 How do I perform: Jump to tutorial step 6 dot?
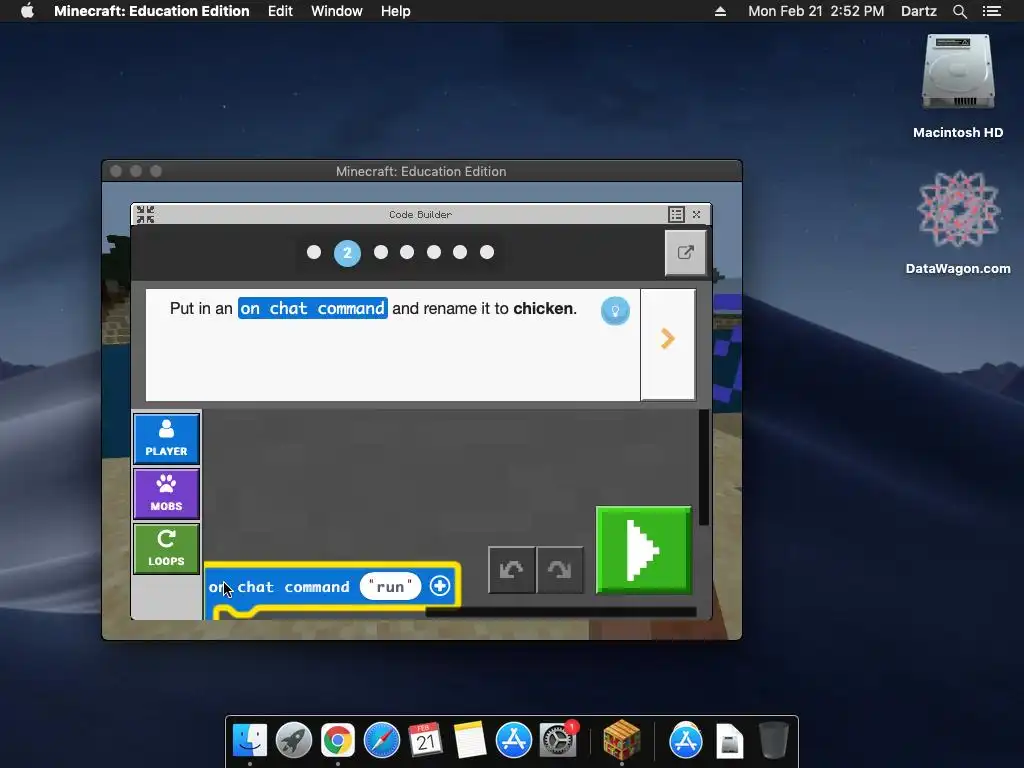coord(460,252)
